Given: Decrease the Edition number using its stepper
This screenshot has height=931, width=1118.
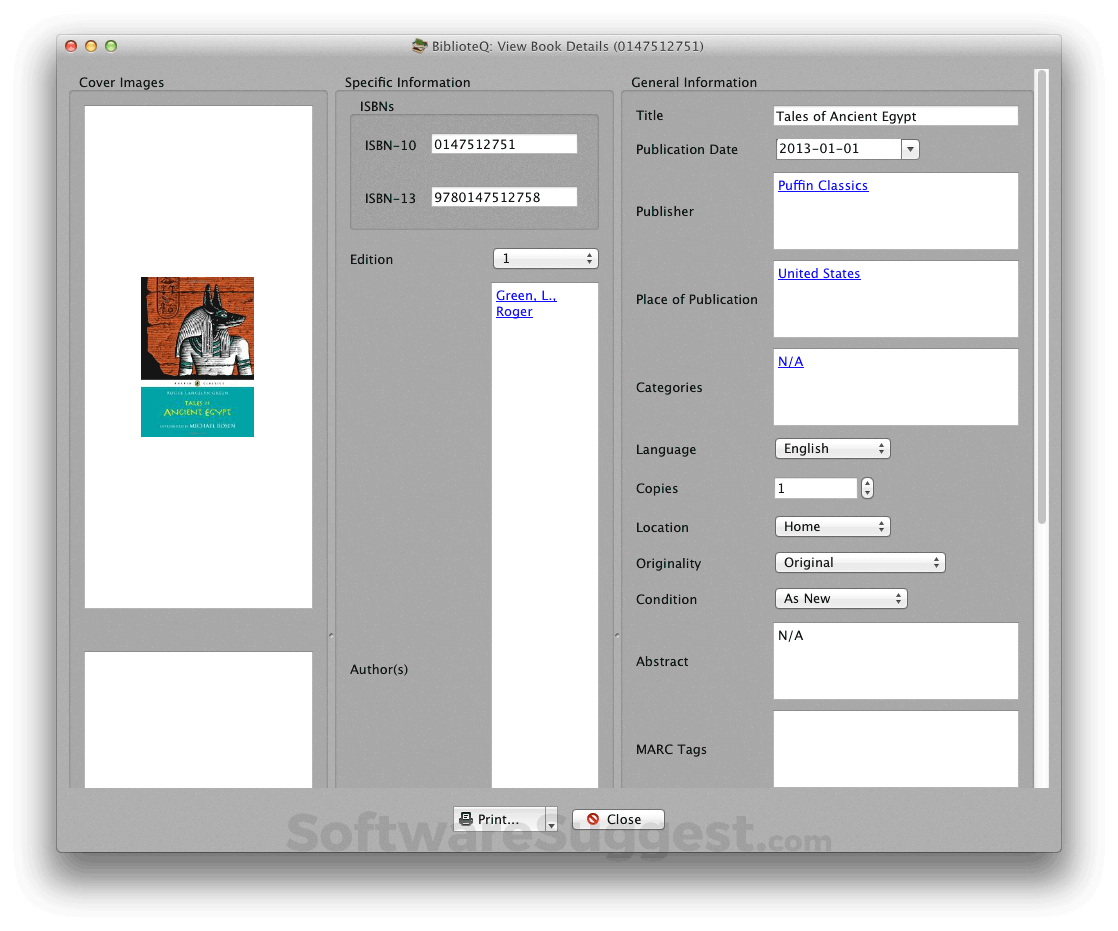Looking at the screenshot, I should click(590, 262).
